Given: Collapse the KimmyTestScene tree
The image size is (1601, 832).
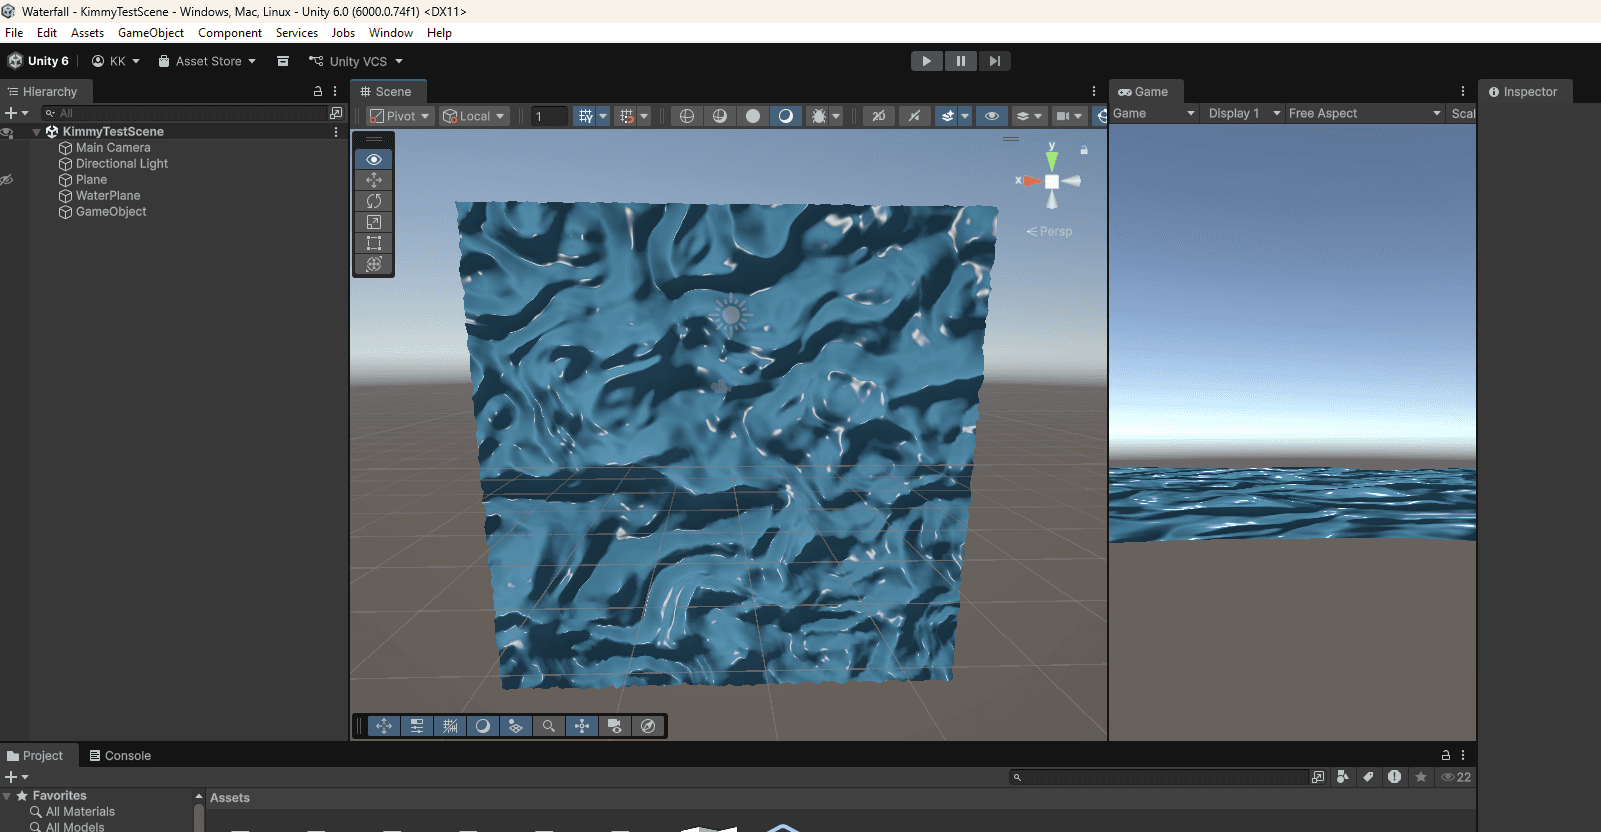Looking at the screenshot, I should pos(37,132).
